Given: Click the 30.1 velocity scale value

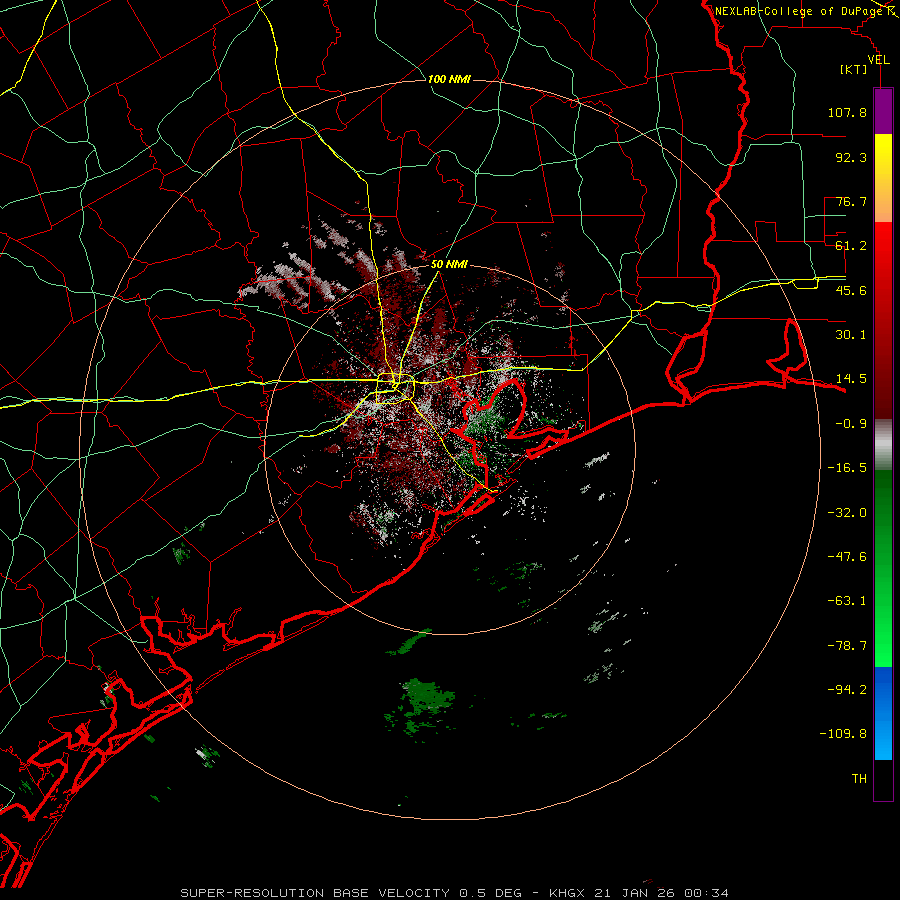Looking at the screenshot, I should pyautogui.click(x=851, y=335).
